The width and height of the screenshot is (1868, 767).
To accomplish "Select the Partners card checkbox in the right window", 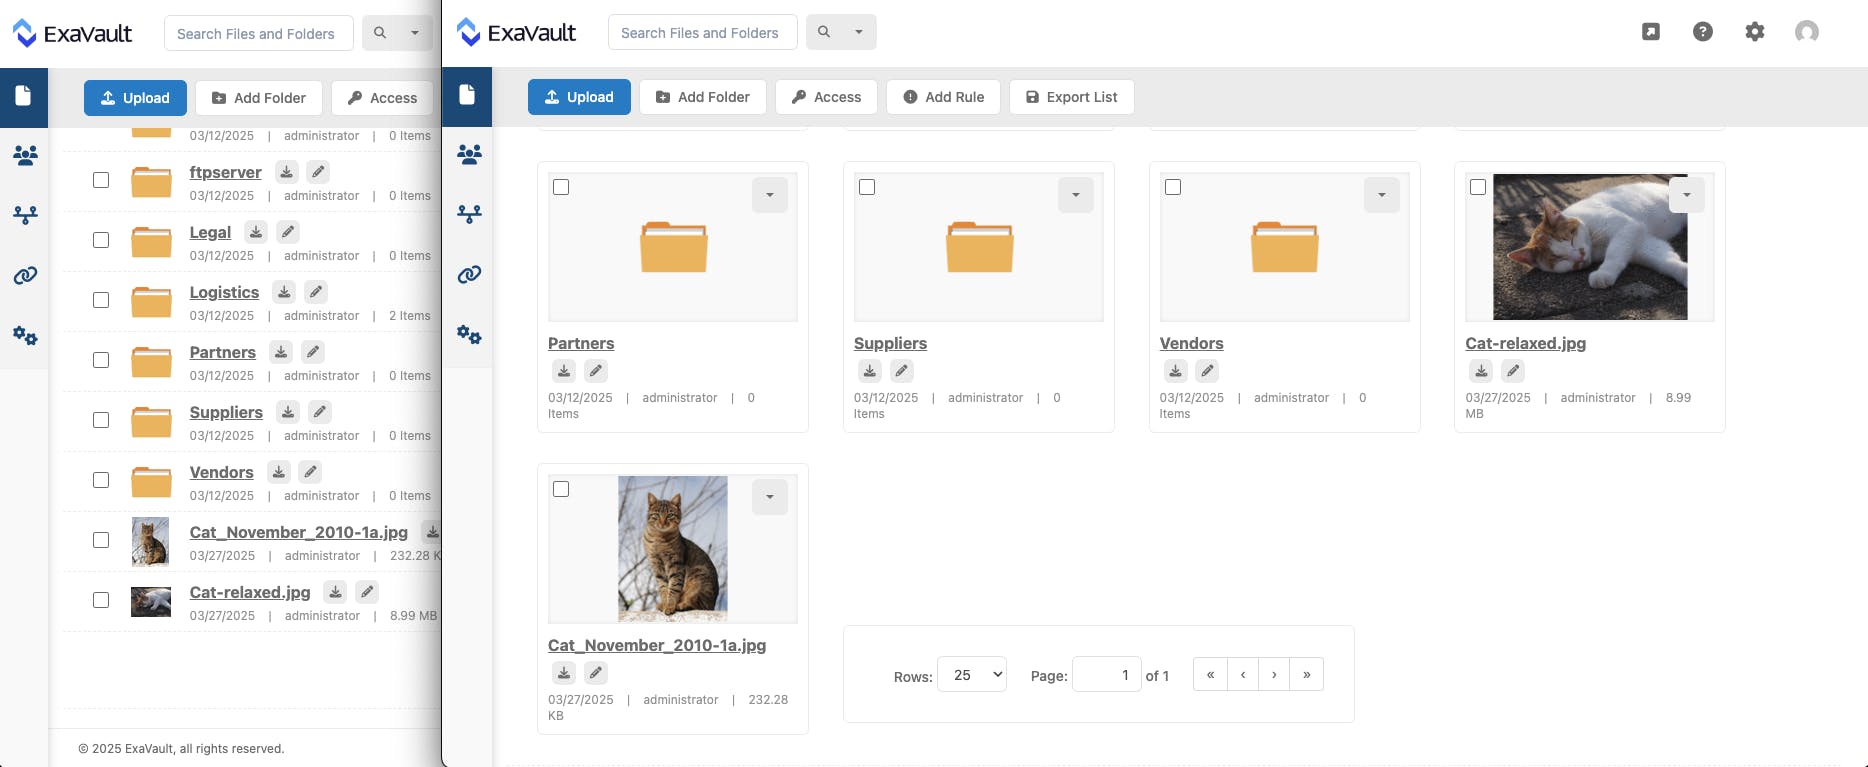I will [561, 187].
